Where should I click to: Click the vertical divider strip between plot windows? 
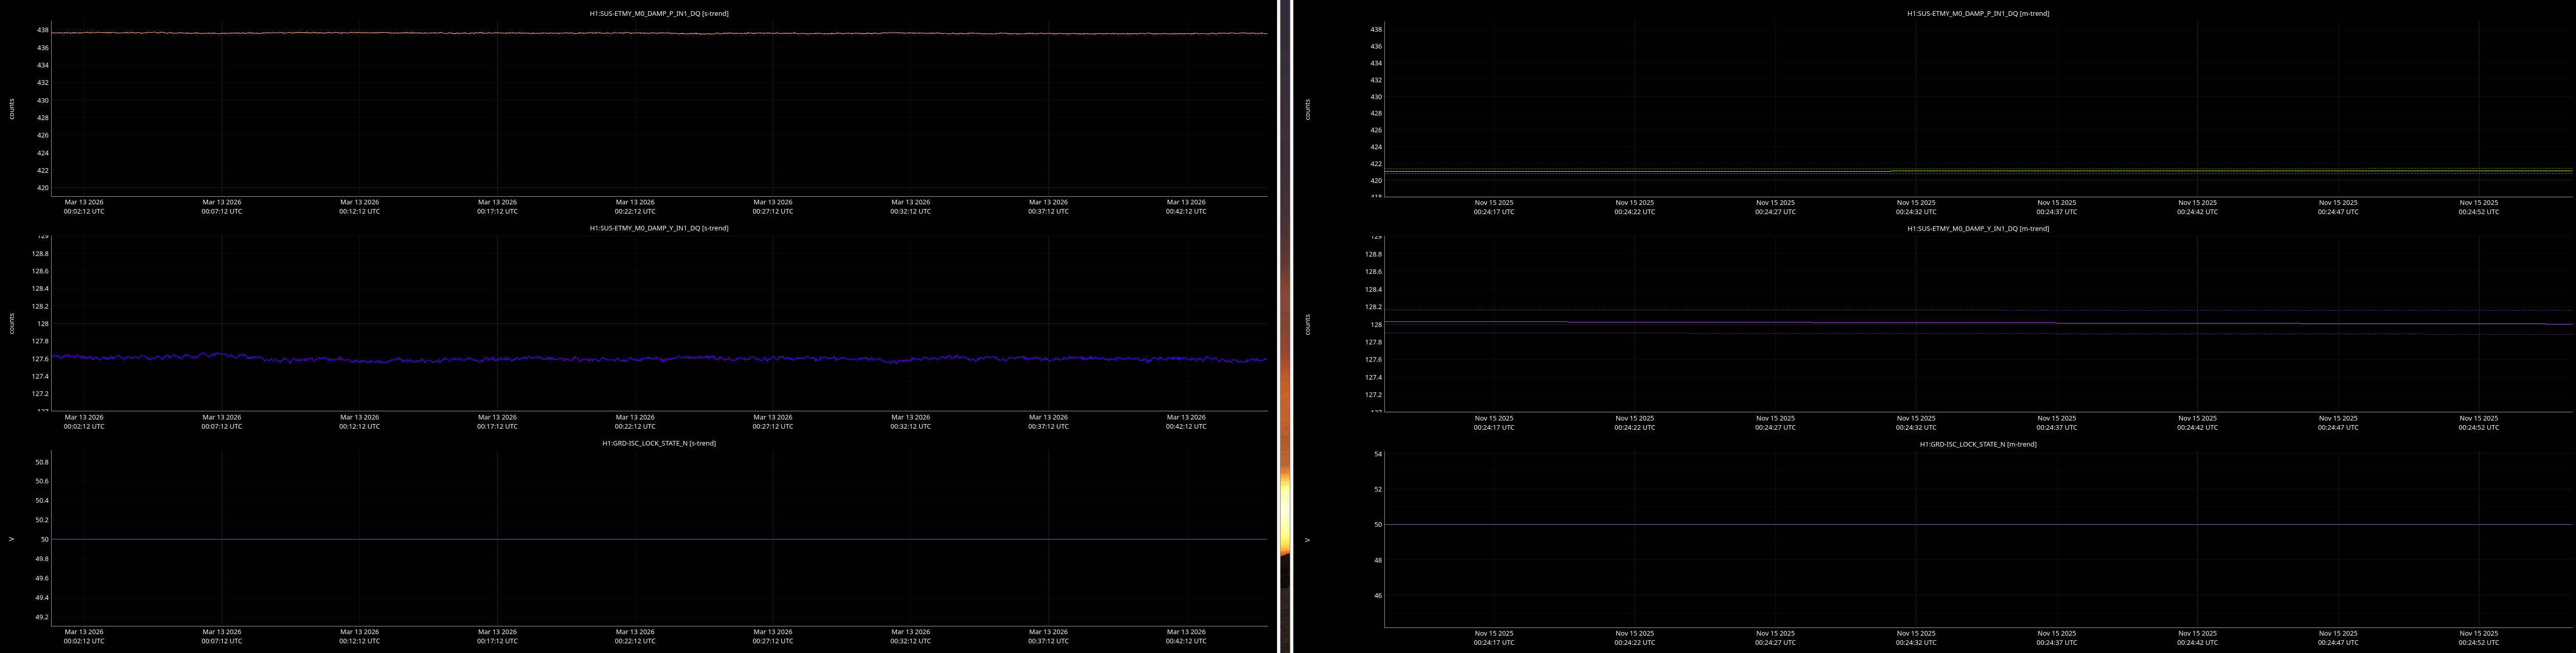[x=1285, y=326]
